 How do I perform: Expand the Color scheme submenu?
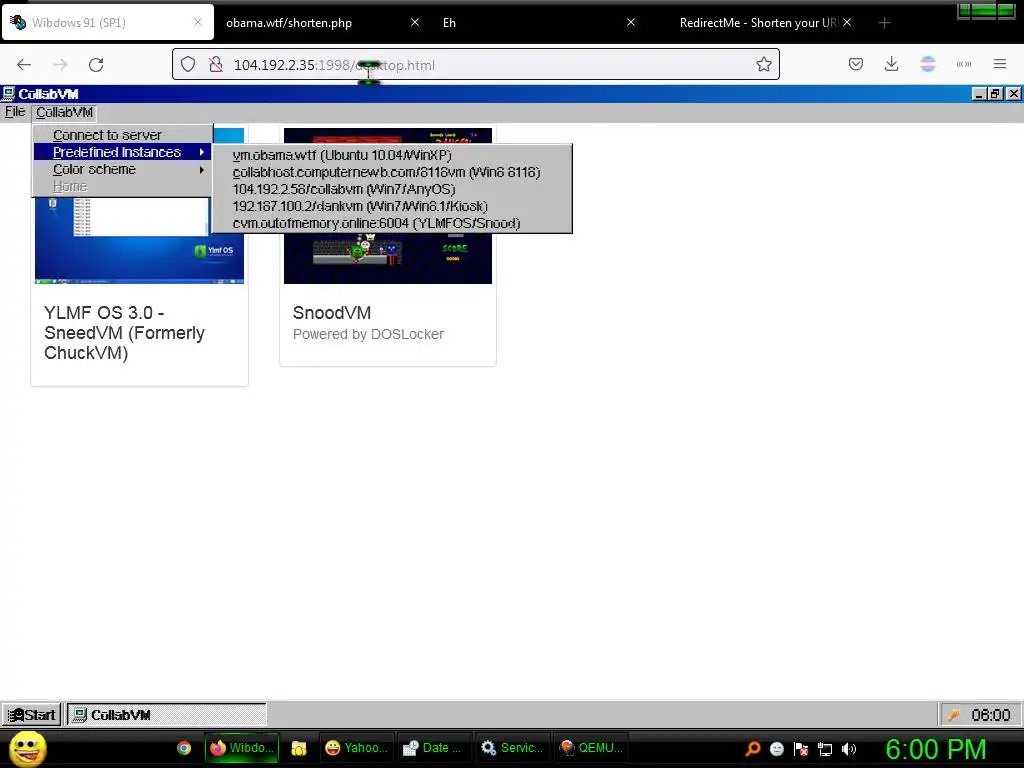tap(122, 169)
